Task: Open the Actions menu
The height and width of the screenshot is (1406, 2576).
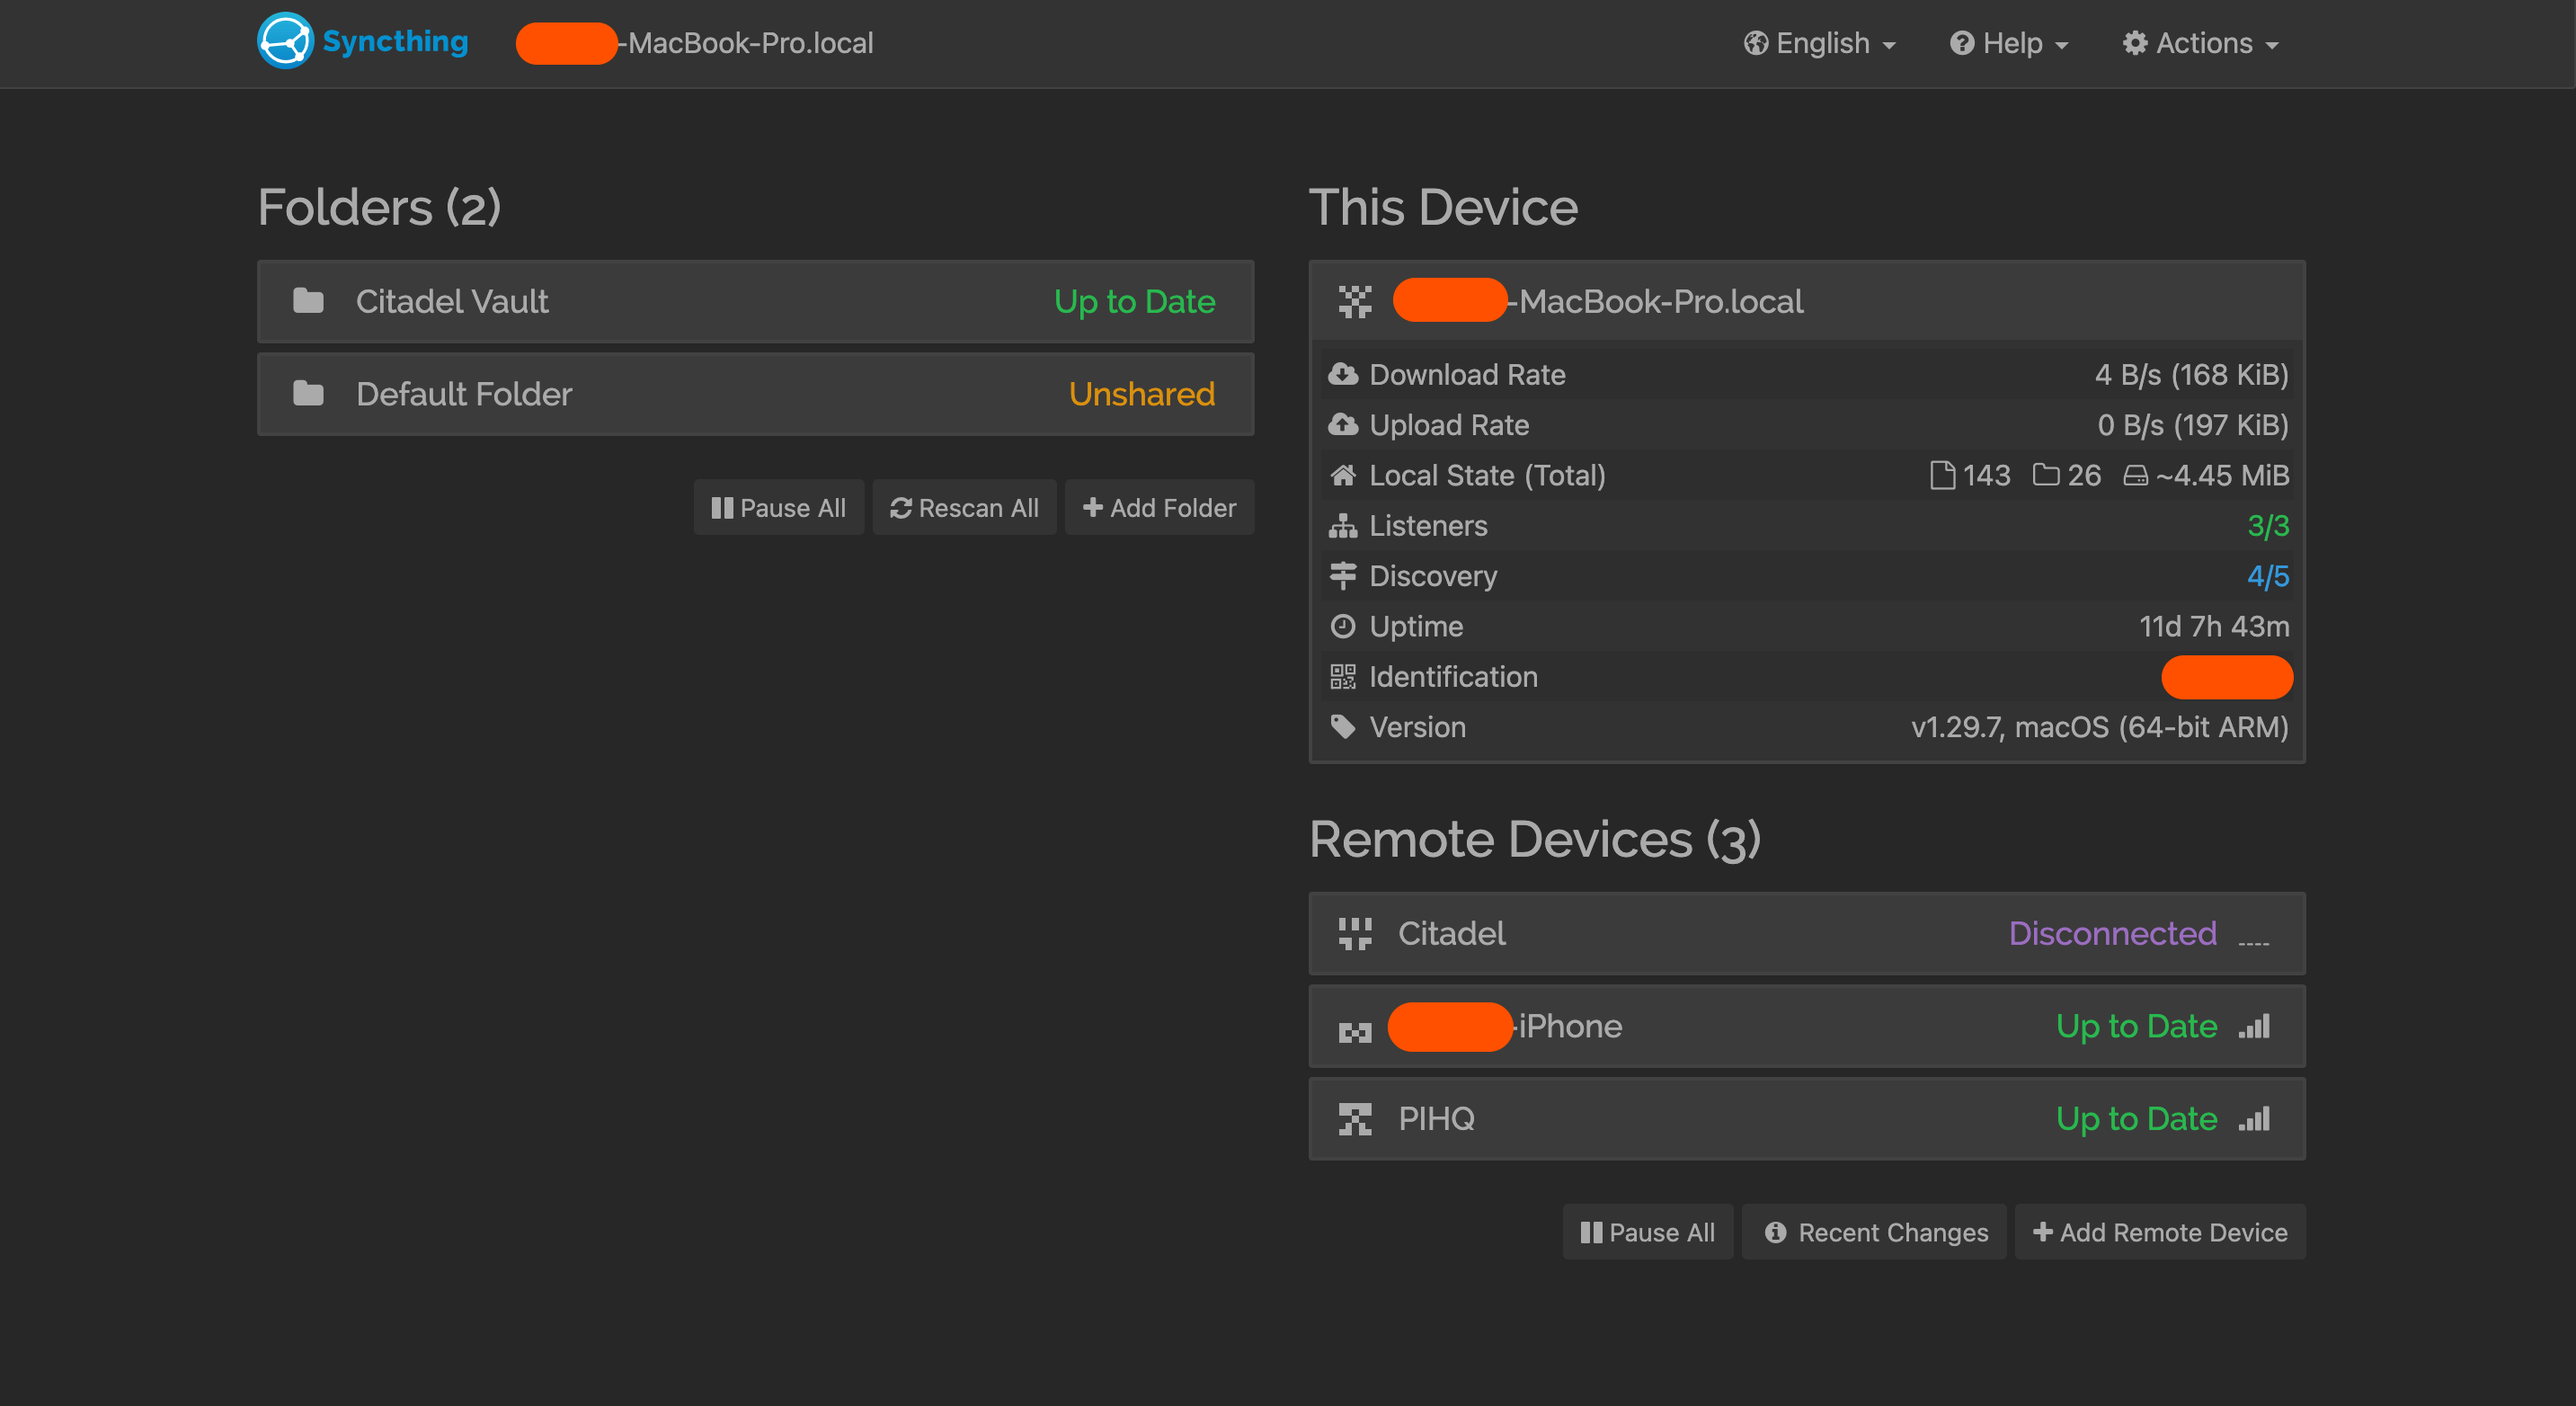Action: point(2200,43)
